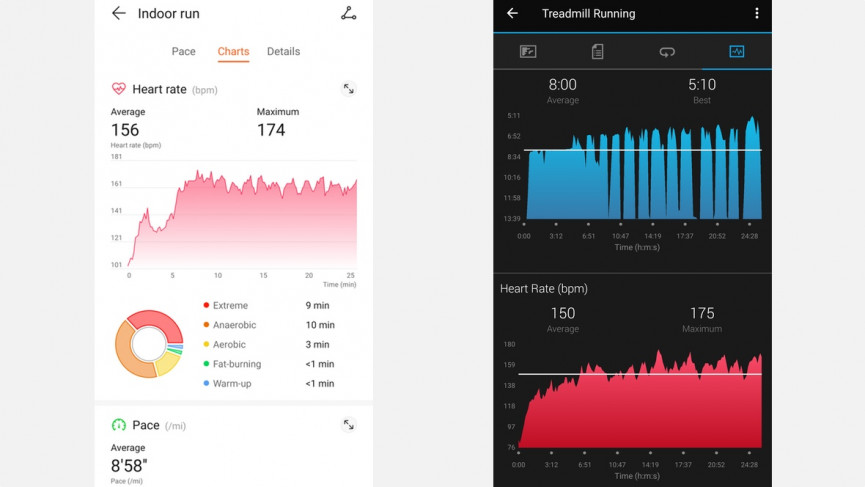
Task: Go back from Indoor run screen
Action: click(119, 13)
